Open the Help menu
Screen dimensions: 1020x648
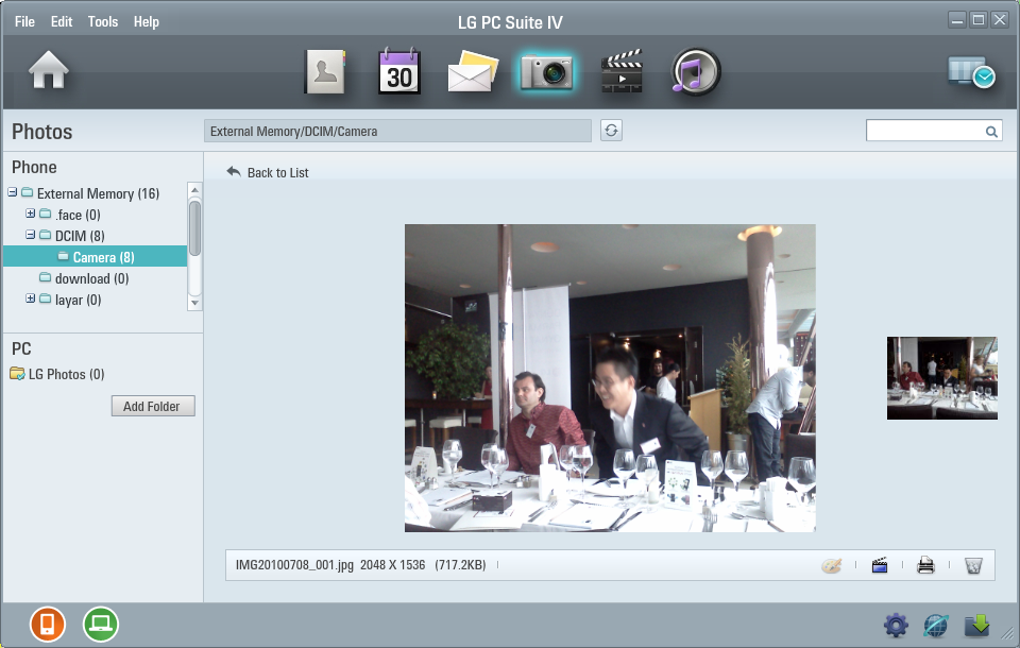[x=146, y=21]
